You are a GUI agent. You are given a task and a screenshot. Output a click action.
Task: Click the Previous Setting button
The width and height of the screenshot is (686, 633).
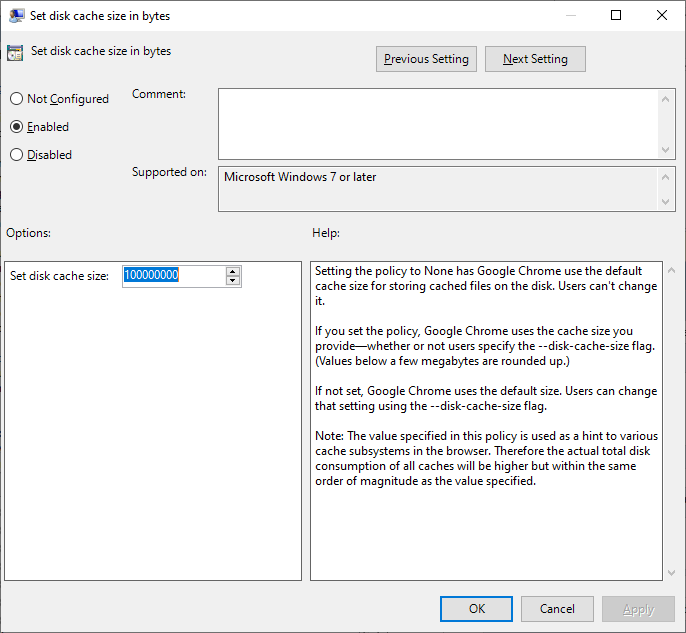[x=426, y=59]
